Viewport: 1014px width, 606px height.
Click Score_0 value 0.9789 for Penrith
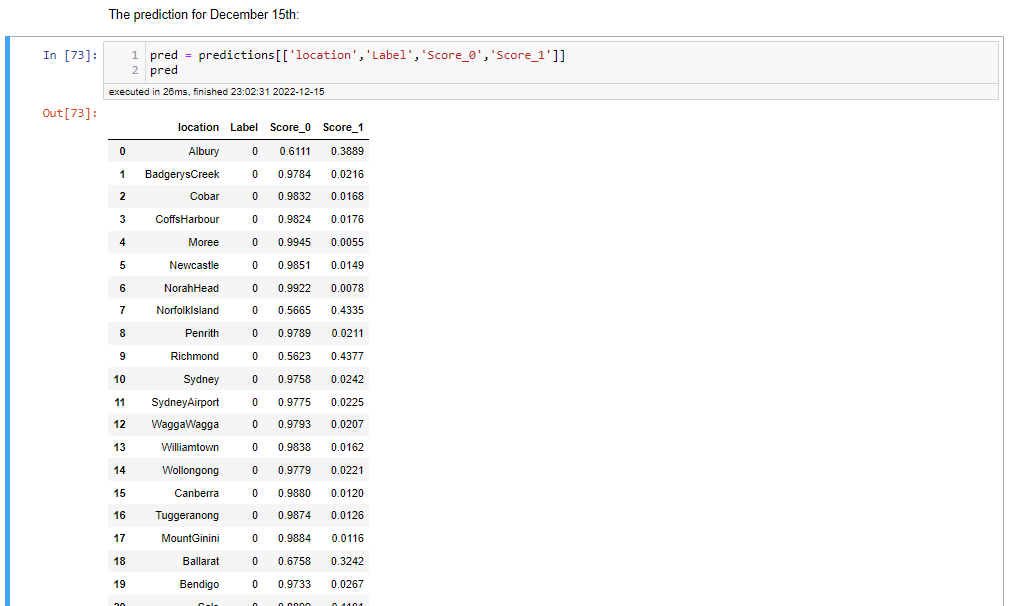pyautogui.click(x=294, y=334)
